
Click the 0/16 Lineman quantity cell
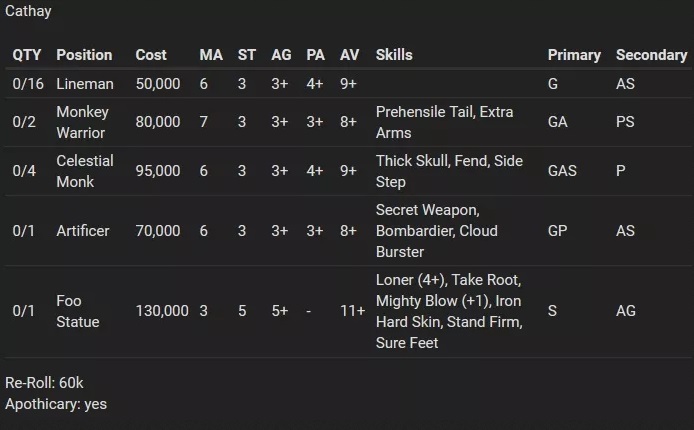[x=28, y=84]
